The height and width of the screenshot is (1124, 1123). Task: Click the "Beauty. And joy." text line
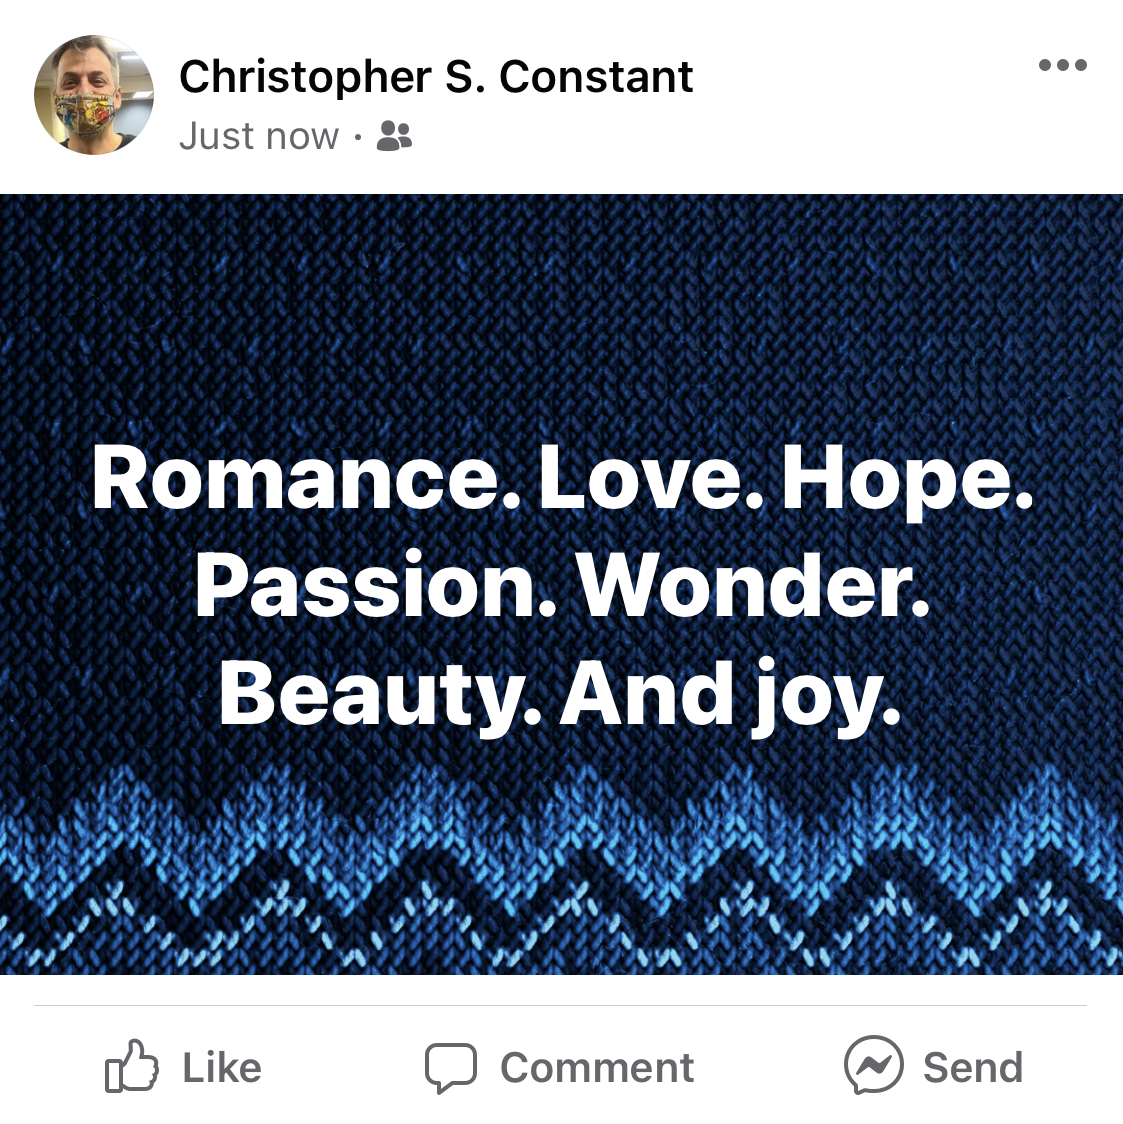pos(559,695)
